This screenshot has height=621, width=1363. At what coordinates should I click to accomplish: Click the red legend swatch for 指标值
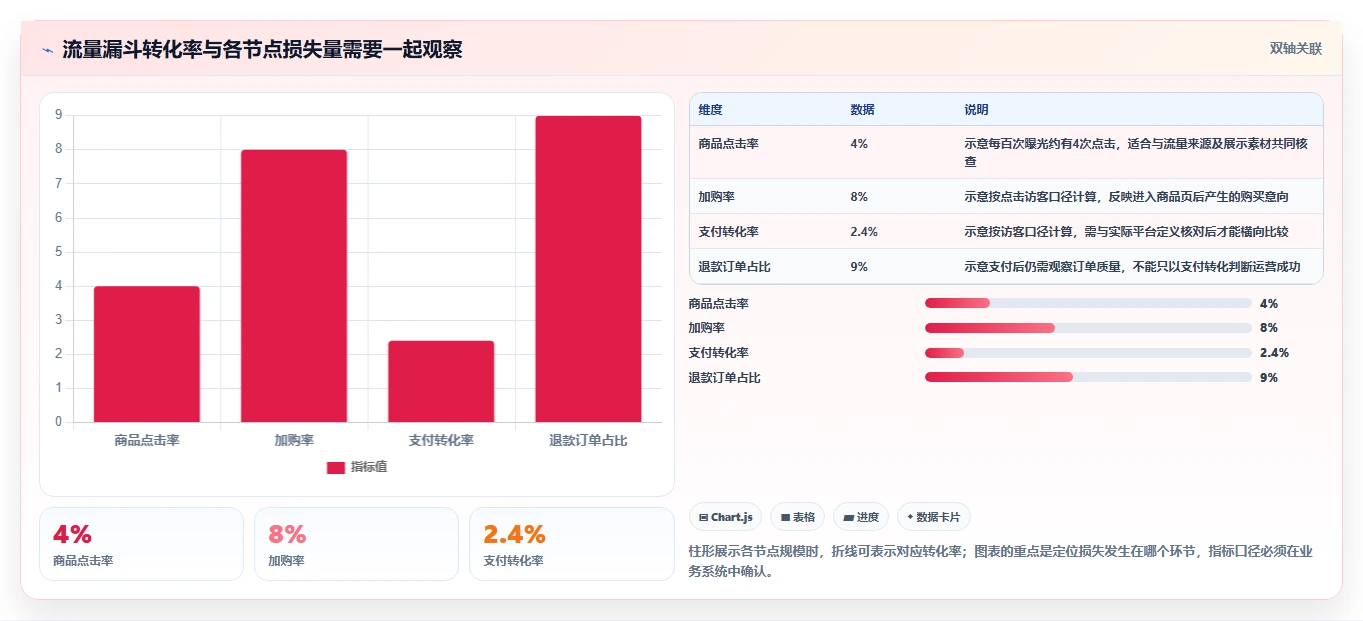pyautogui.click(x=336, y=467)
